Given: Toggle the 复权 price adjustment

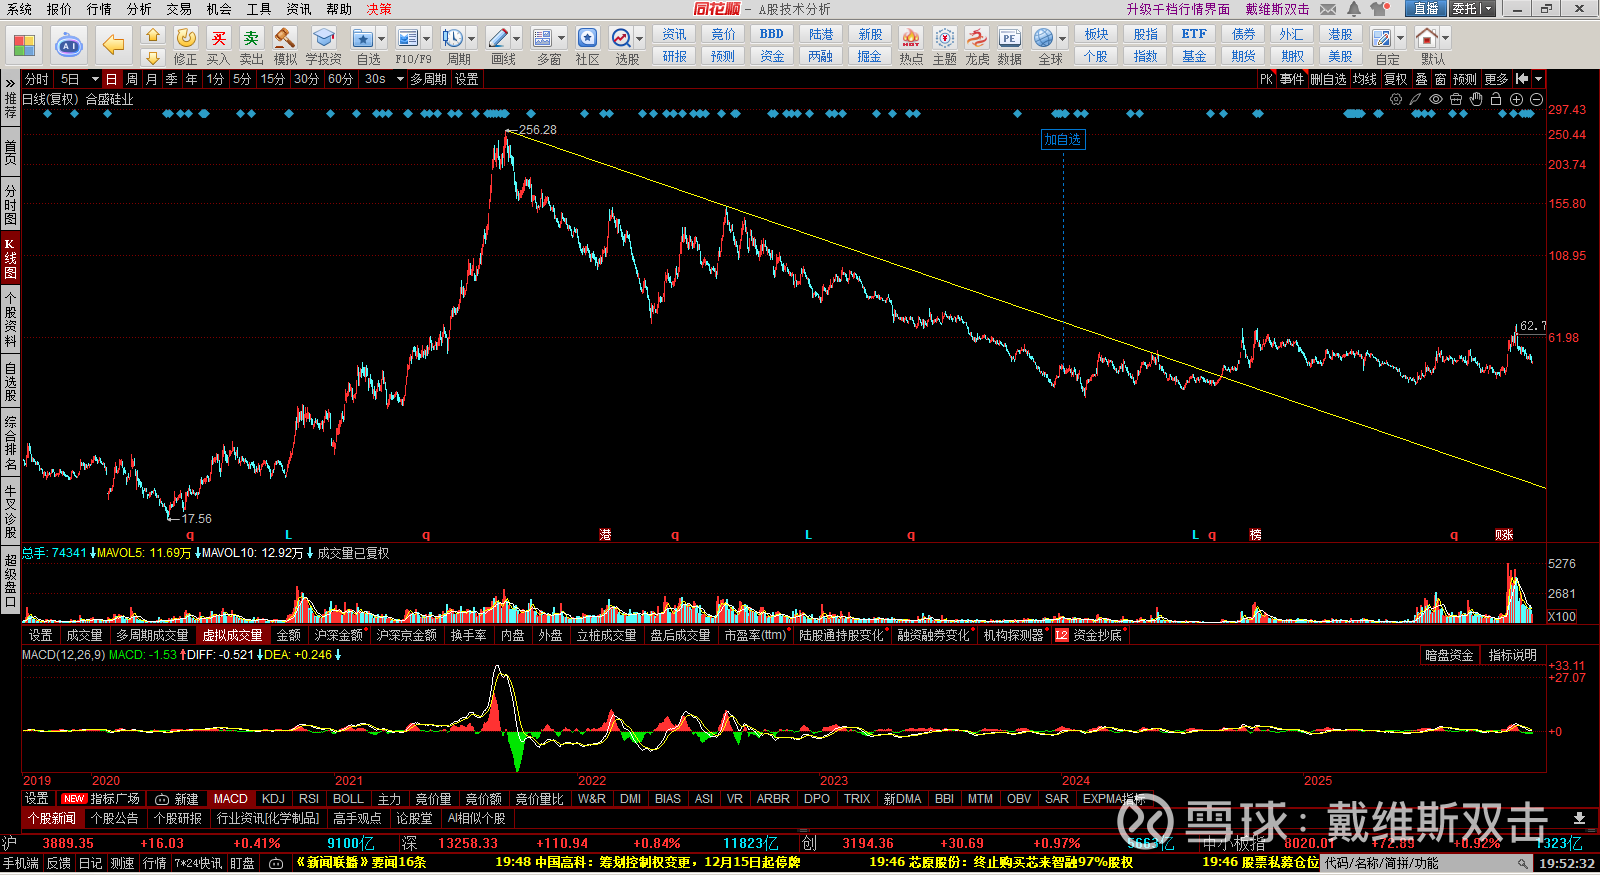Looking at the screenshot, I should point(1396,79).
